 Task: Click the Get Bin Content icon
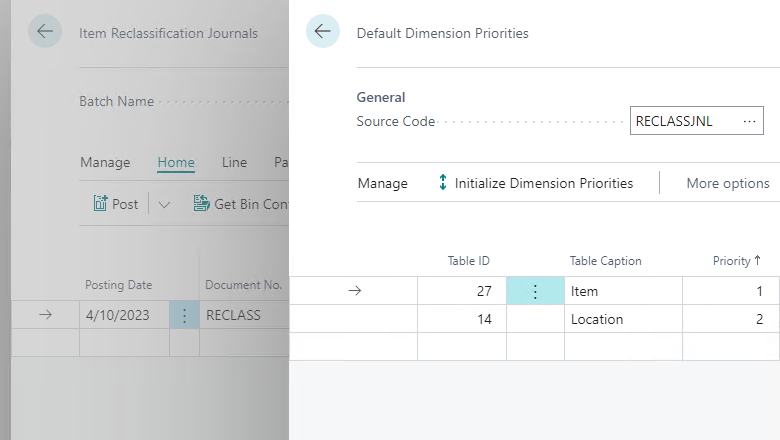coord(201,203)
